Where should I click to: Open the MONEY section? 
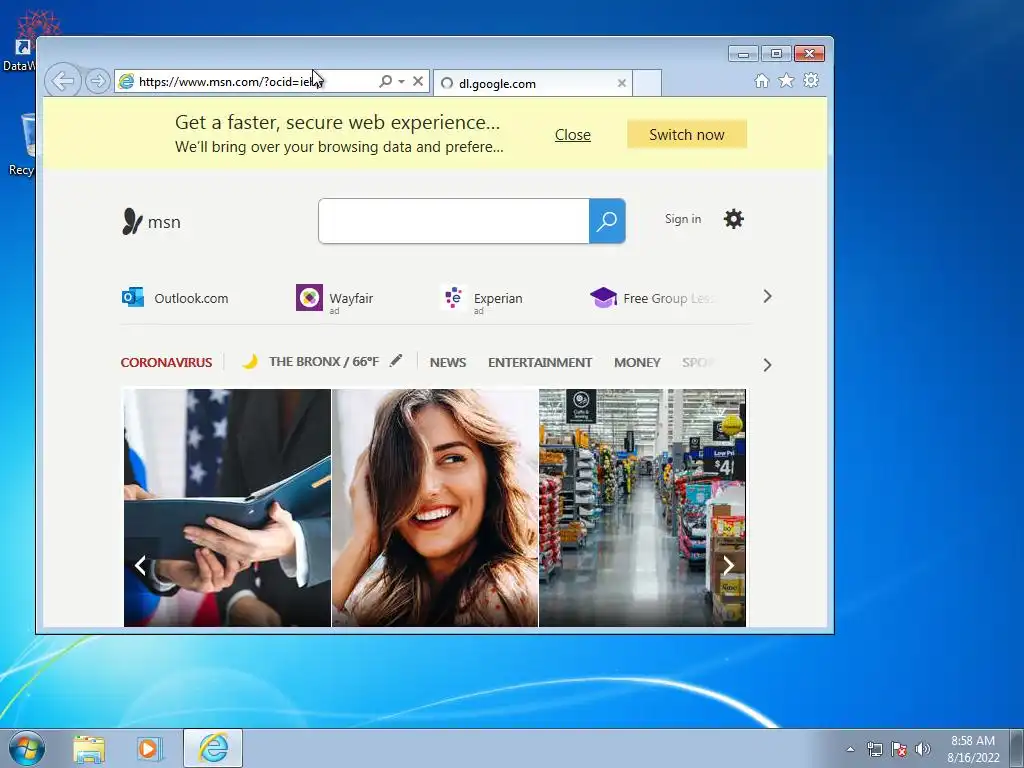click(x=637, y=362)
